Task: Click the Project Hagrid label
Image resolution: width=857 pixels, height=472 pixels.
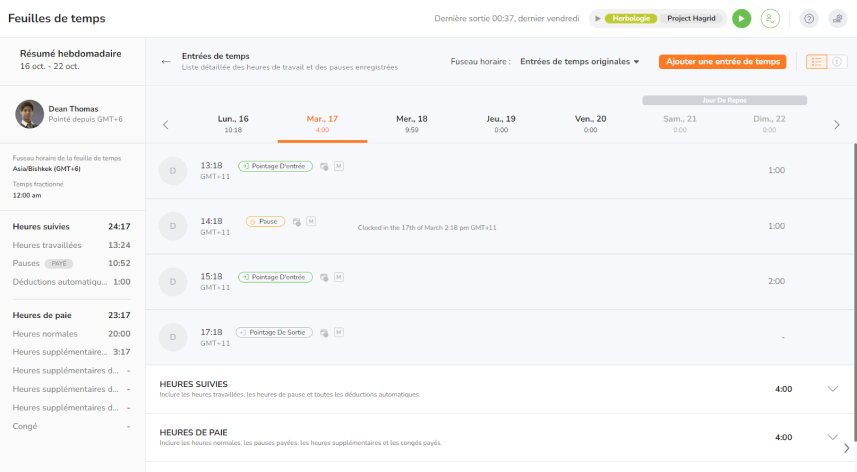Action: coord(691,19)
